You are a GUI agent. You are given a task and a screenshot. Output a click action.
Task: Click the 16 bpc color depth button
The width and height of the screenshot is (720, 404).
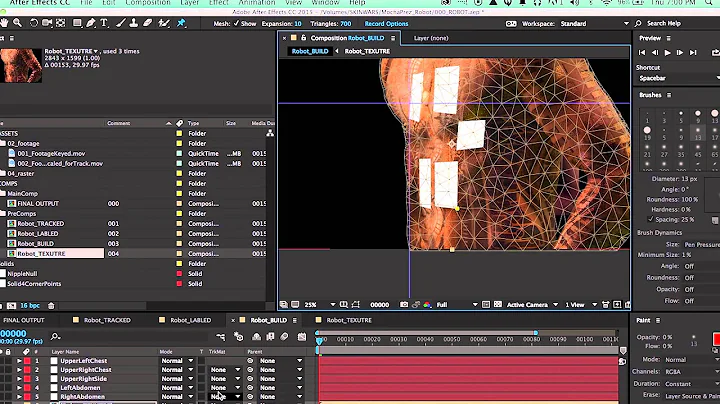pos(30,306)
